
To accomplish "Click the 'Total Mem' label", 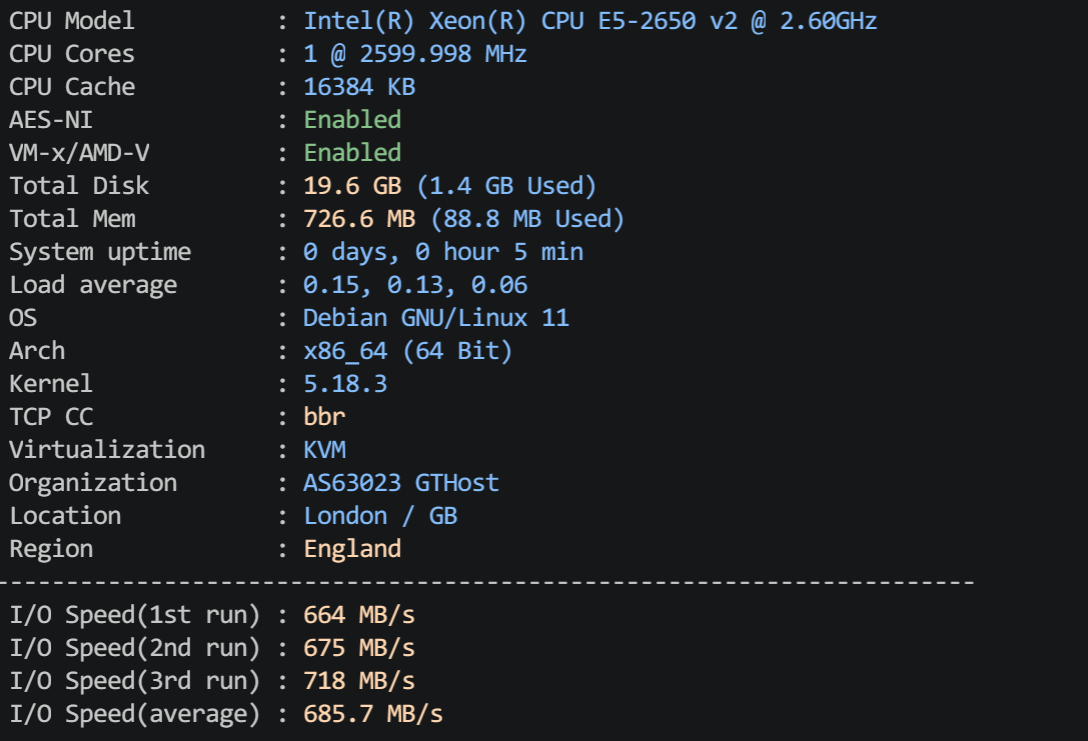I will [72, 219].
